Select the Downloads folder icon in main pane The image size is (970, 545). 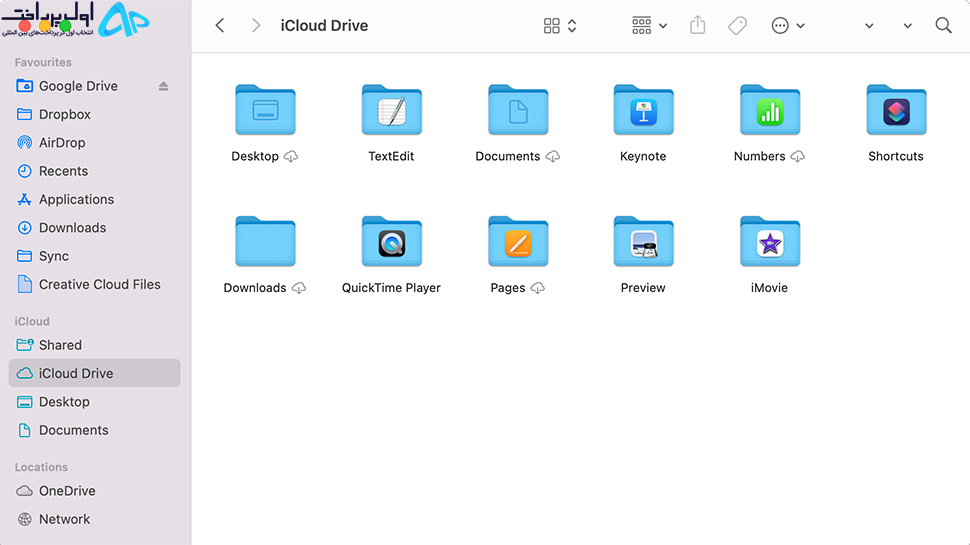coord(265,241)
